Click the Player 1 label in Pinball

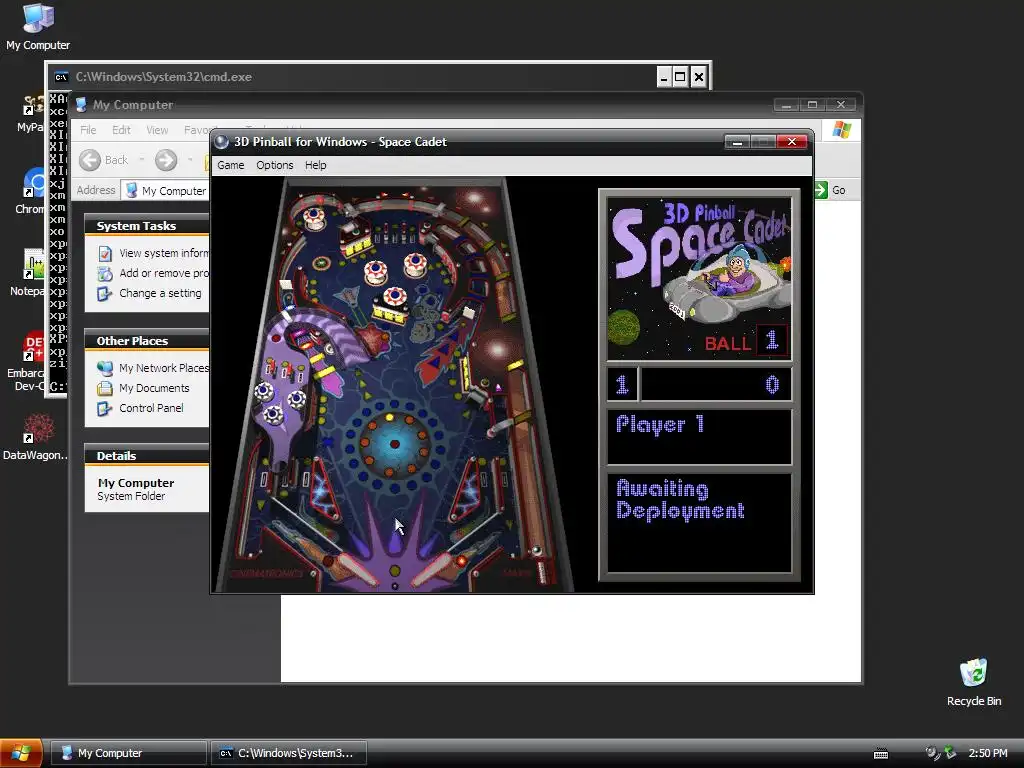[x=660, y=424]
